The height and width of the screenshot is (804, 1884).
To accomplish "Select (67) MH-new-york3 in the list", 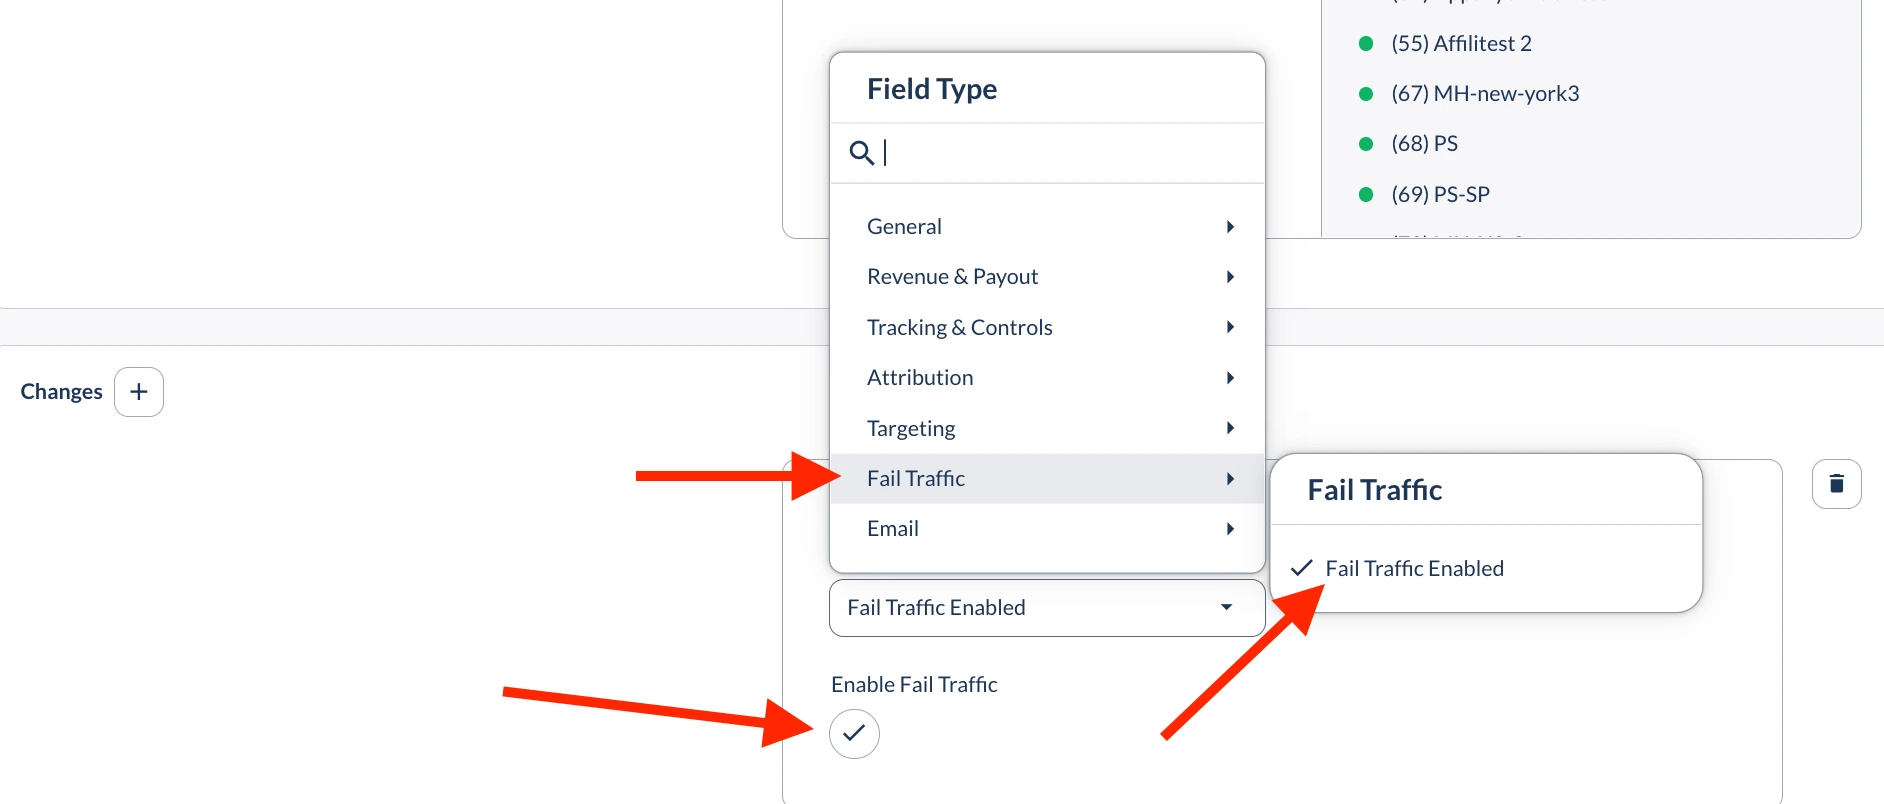I will tap(1485, 94).
